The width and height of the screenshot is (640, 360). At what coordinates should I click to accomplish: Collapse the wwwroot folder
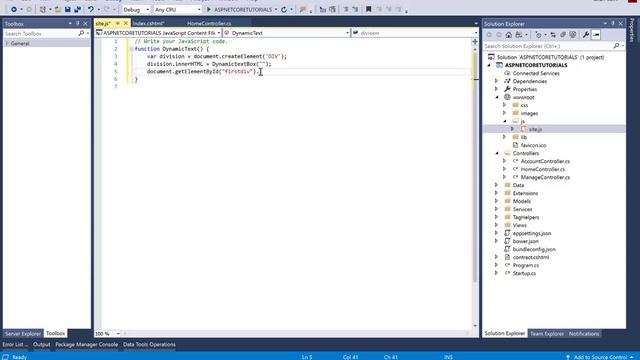click(x=497, y=98)
